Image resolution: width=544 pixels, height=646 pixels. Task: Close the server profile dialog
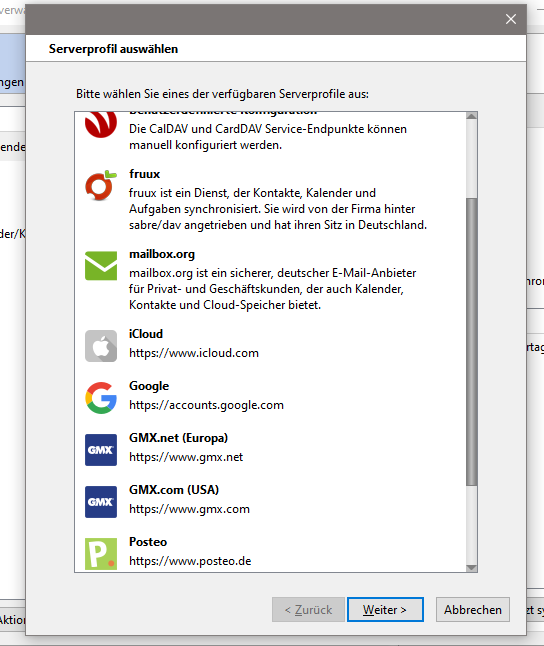coord(511,19)
